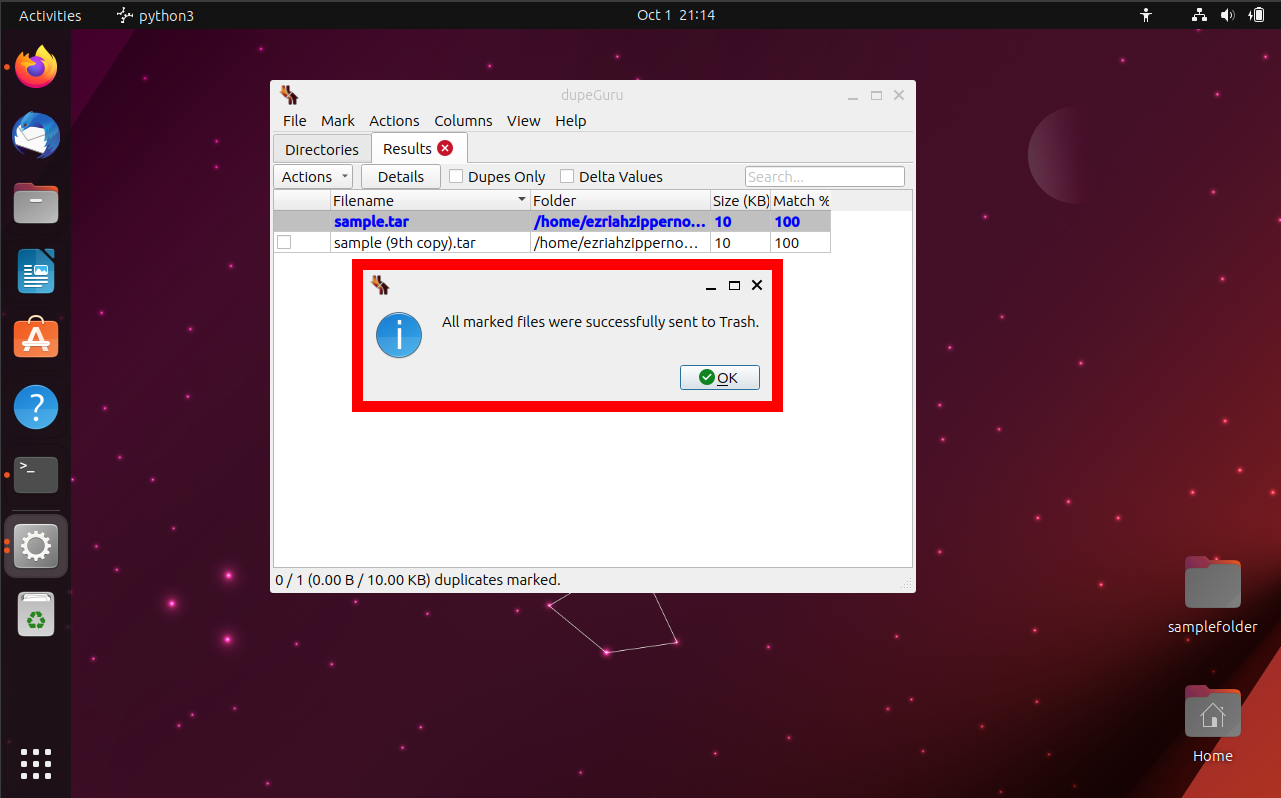Click the blue info icon in dialog
Screen dimensions: 1281x798
tap(399, 335)
